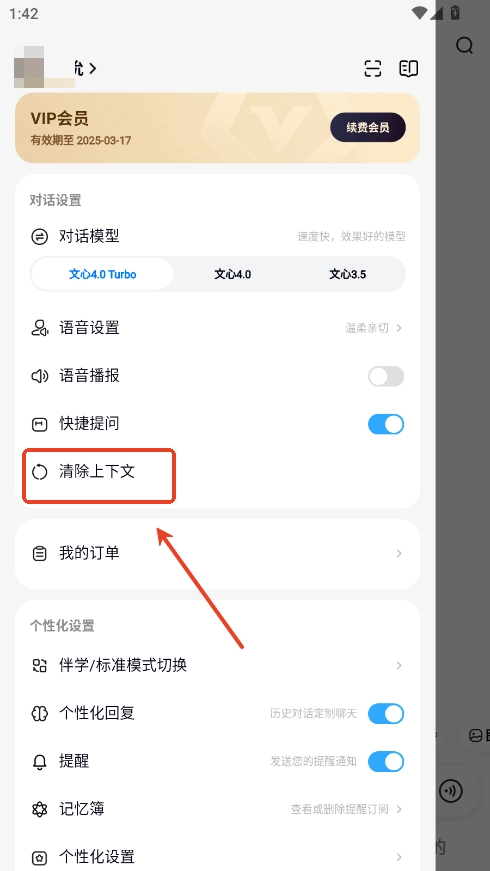The image size is (490, 871).
Task: Enable the 语音播报 switch
Action: (386, 376)
